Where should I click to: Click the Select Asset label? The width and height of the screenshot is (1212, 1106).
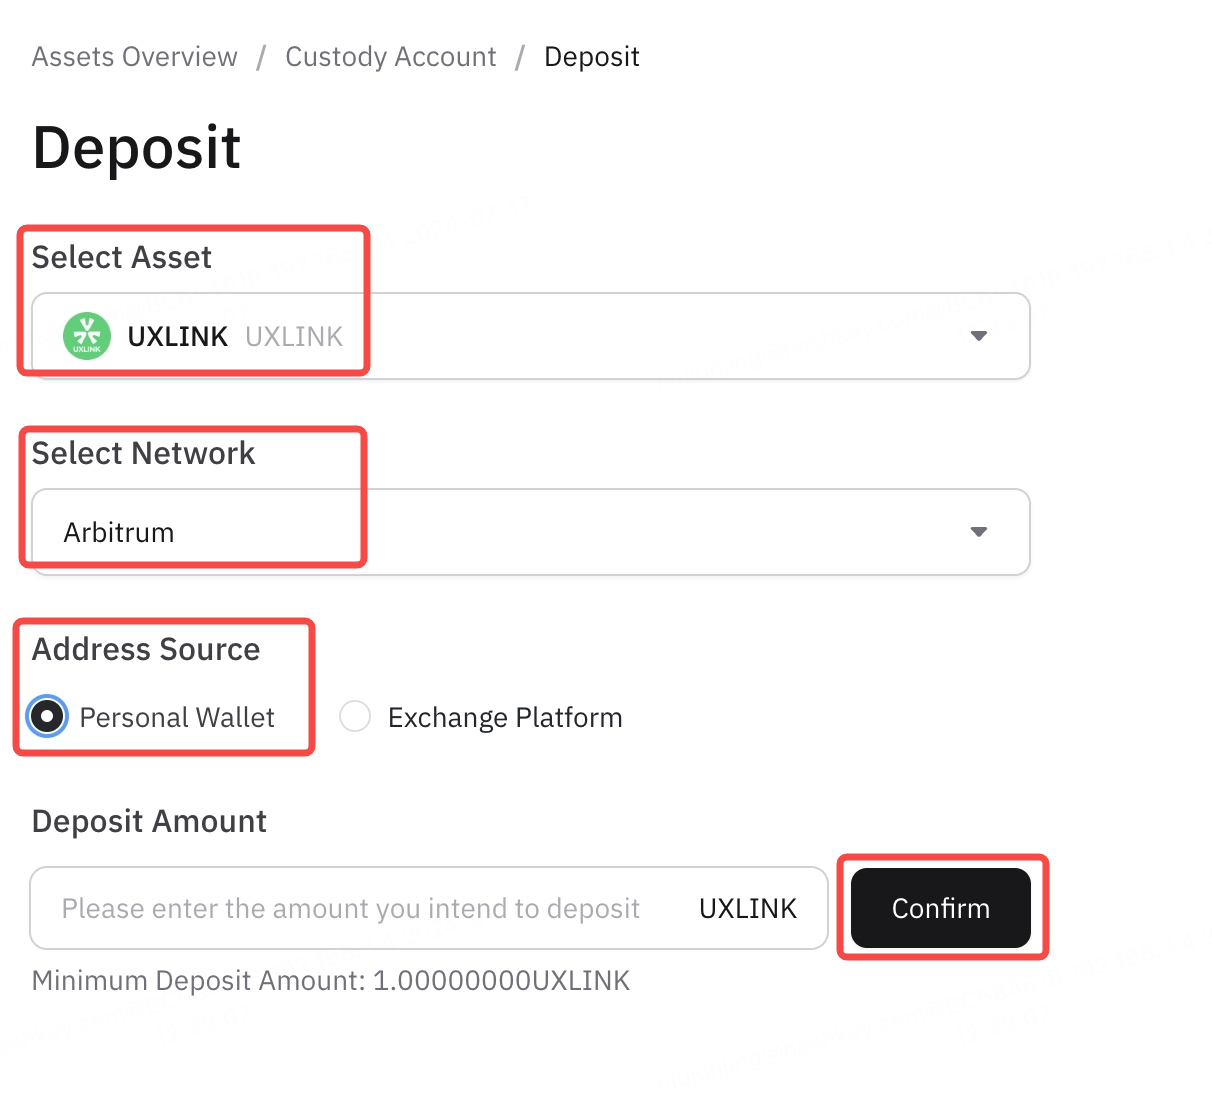click(x=122, y=258)
